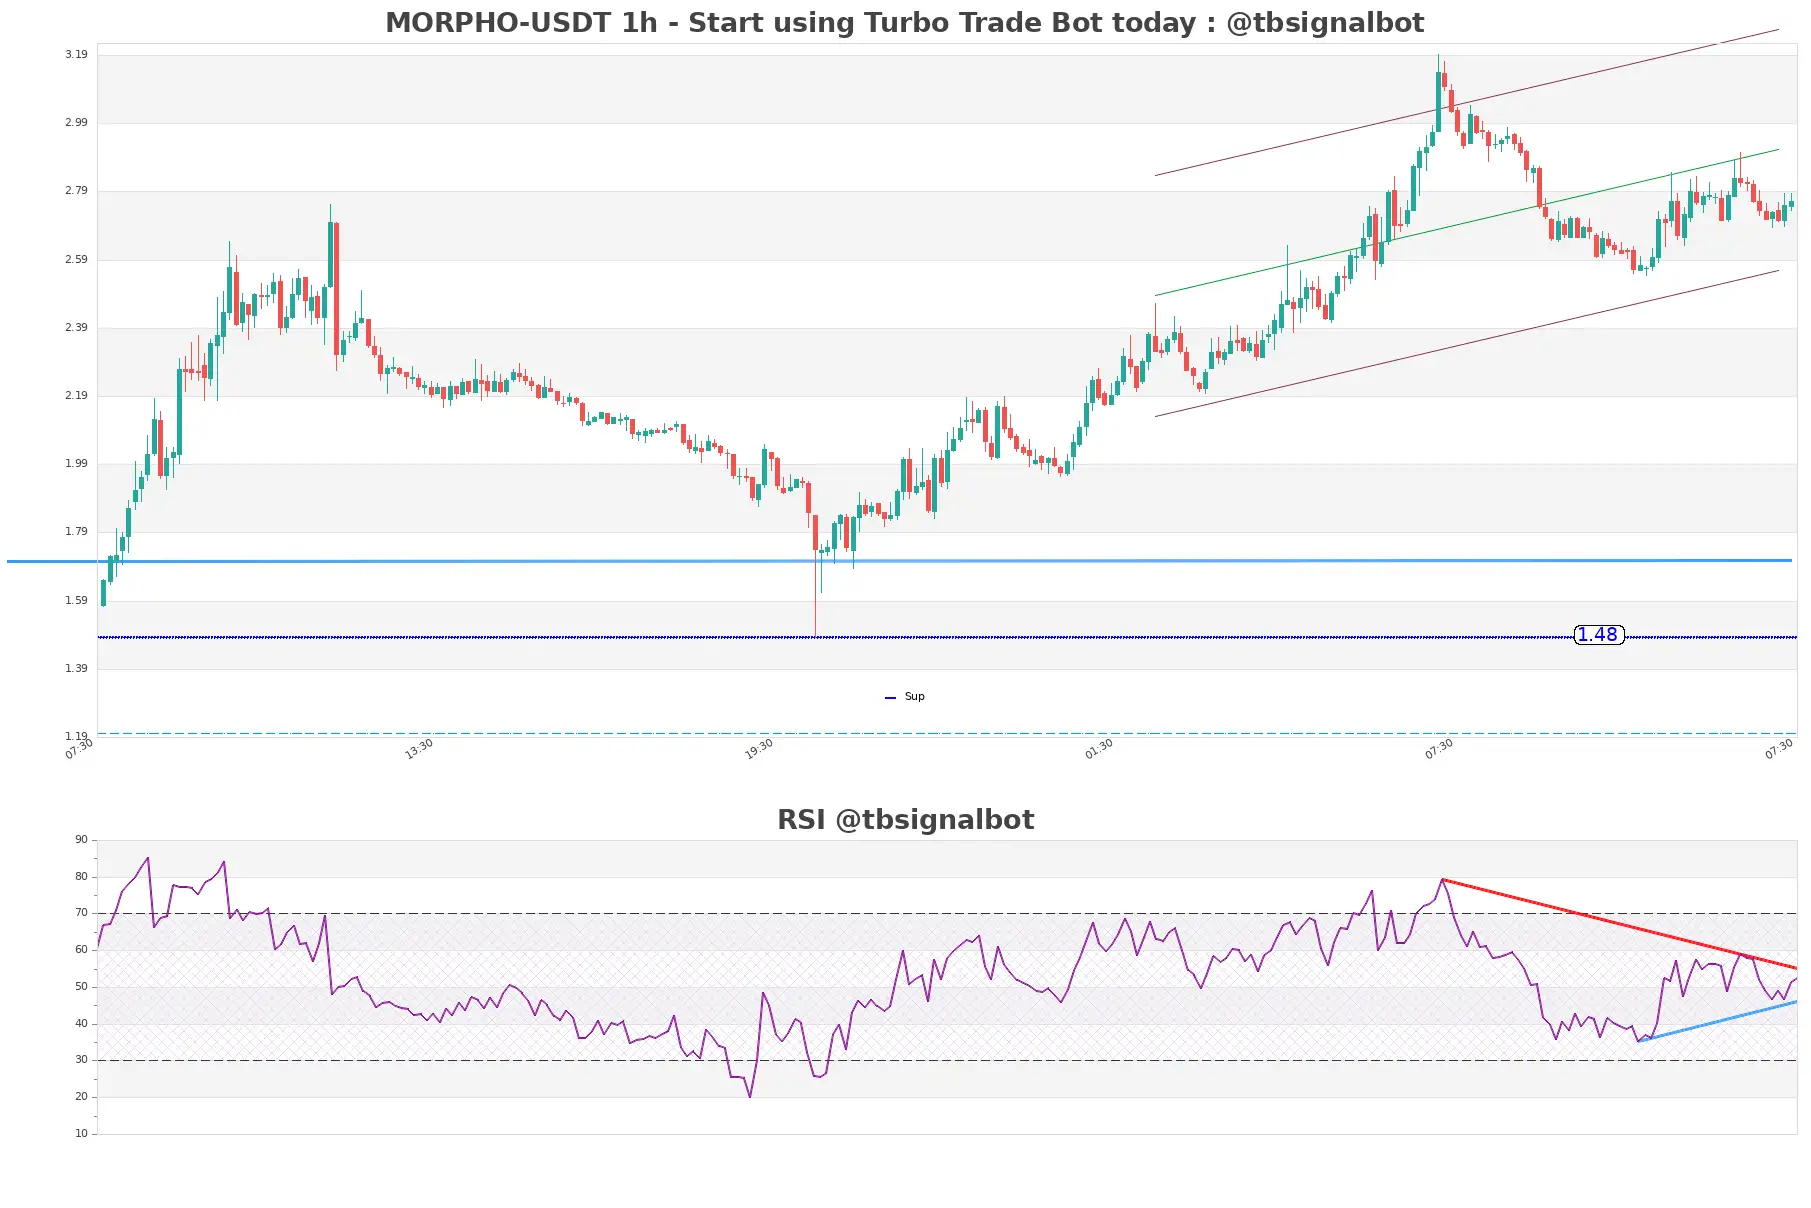Click the RSI 40 axis label

81,1024
